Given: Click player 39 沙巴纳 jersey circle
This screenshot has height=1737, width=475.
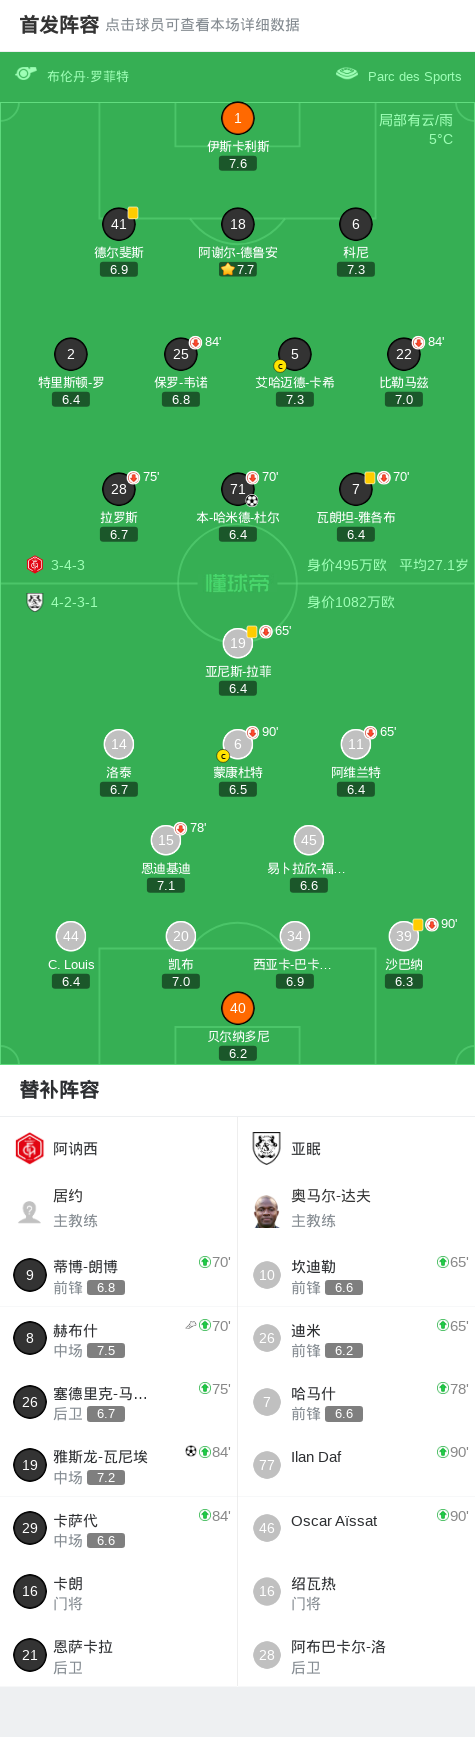Looking at the screenshot, I should [404, 936].
